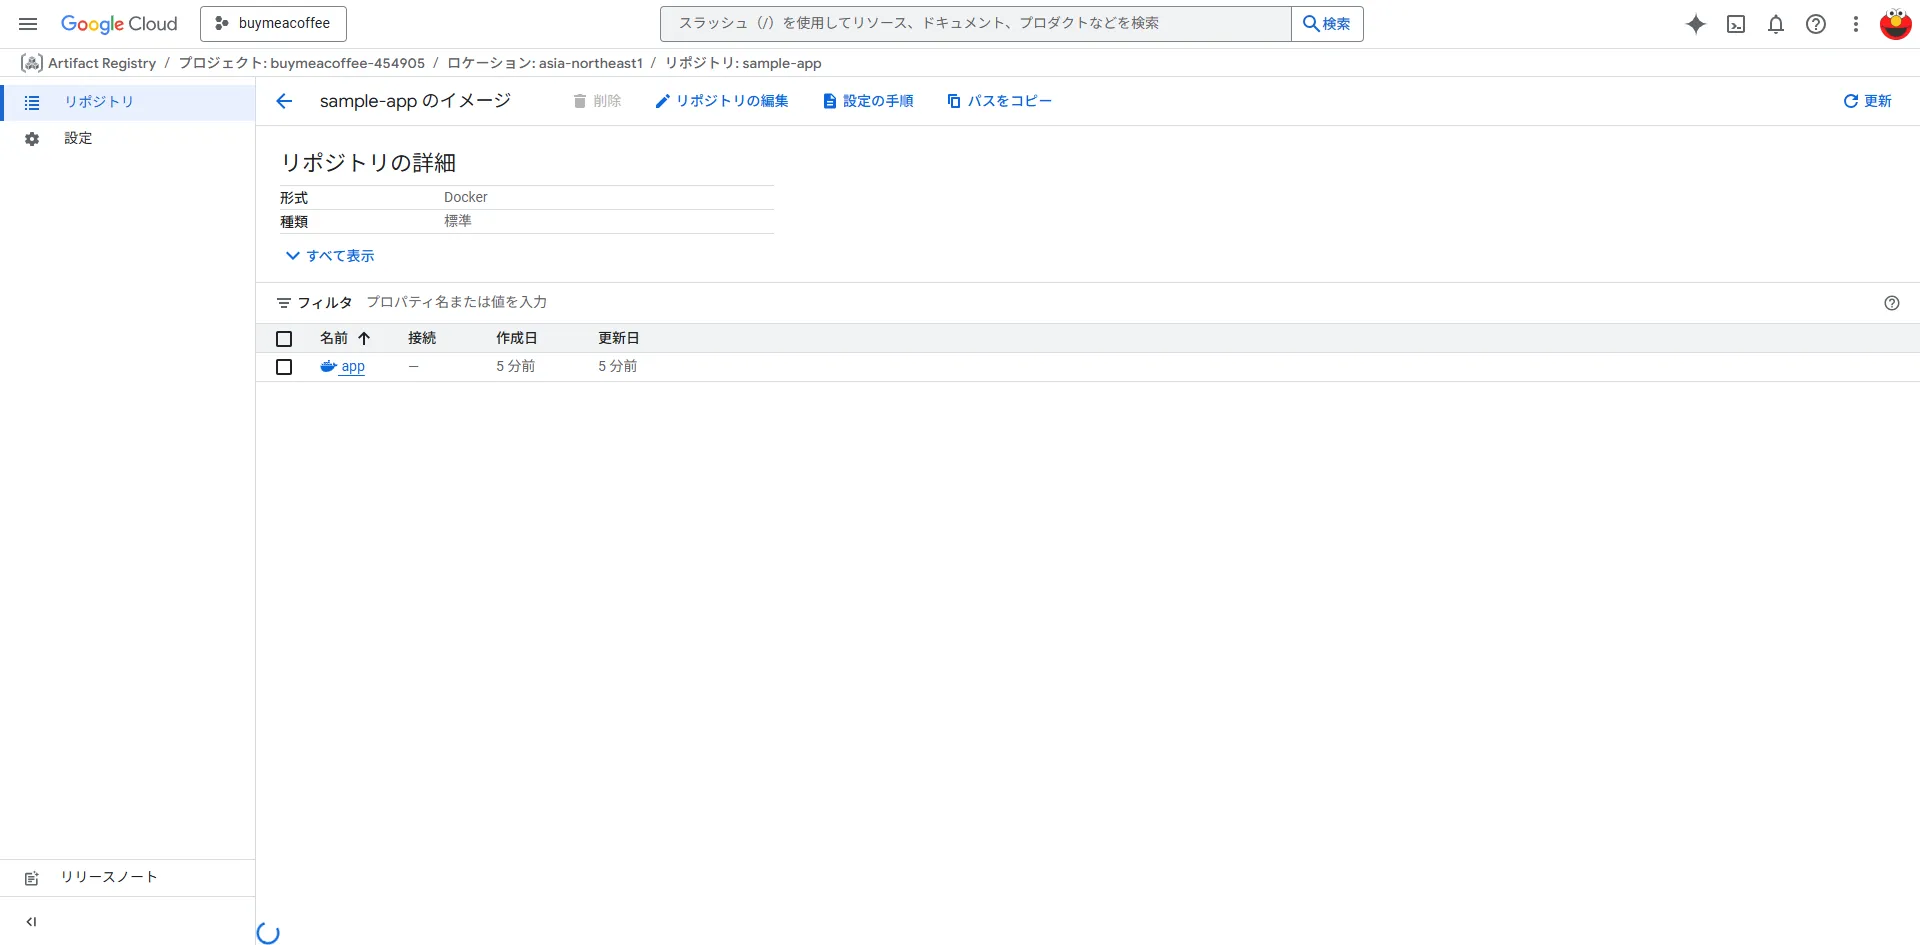
Task: Activate Cloud Shell terminal
Action: pyautogui.click(x=1736, y=24)
